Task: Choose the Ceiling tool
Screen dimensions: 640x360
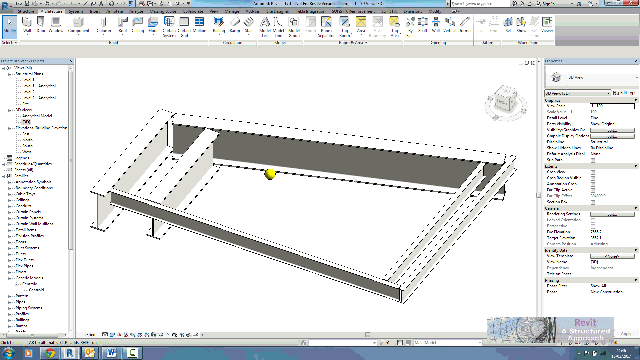Action: point(138,25)
